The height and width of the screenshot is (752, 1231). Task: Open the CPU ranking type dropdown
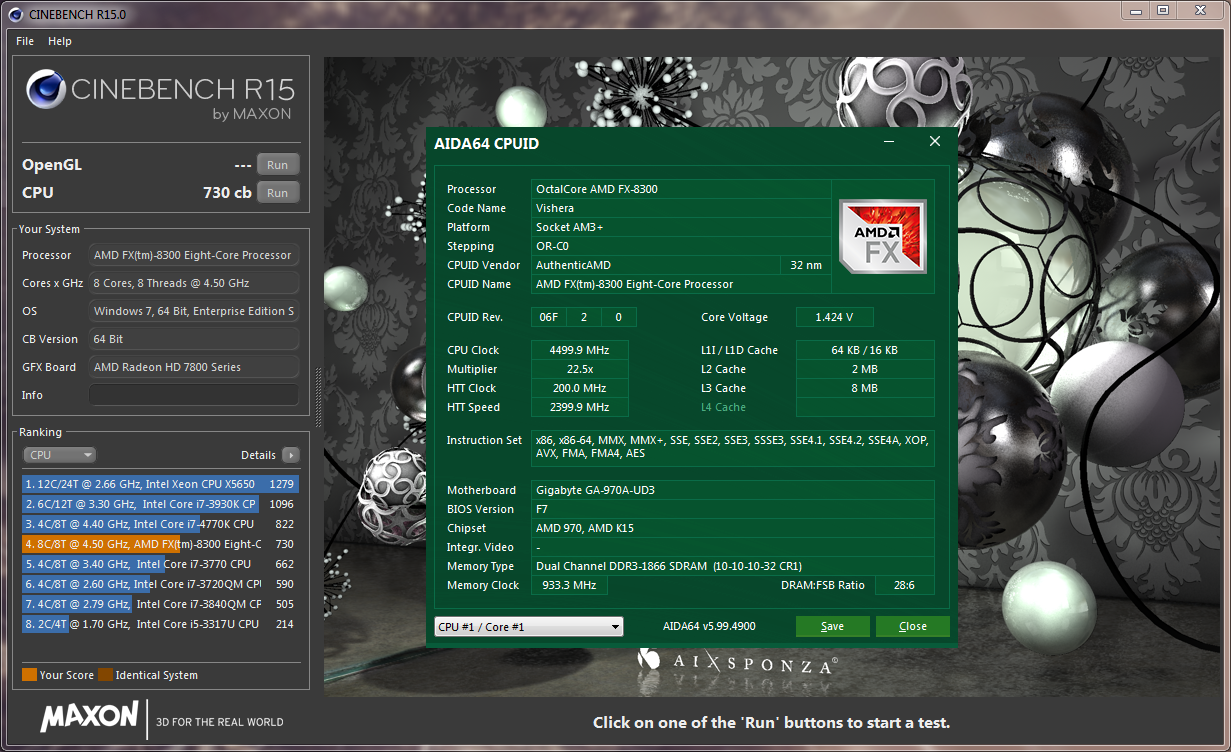click(60, 455)
